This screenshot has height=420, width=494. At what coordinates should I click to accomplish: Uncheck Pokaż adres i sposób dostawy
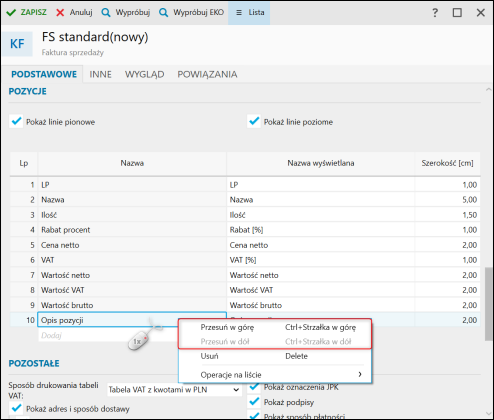pos(16,408)
